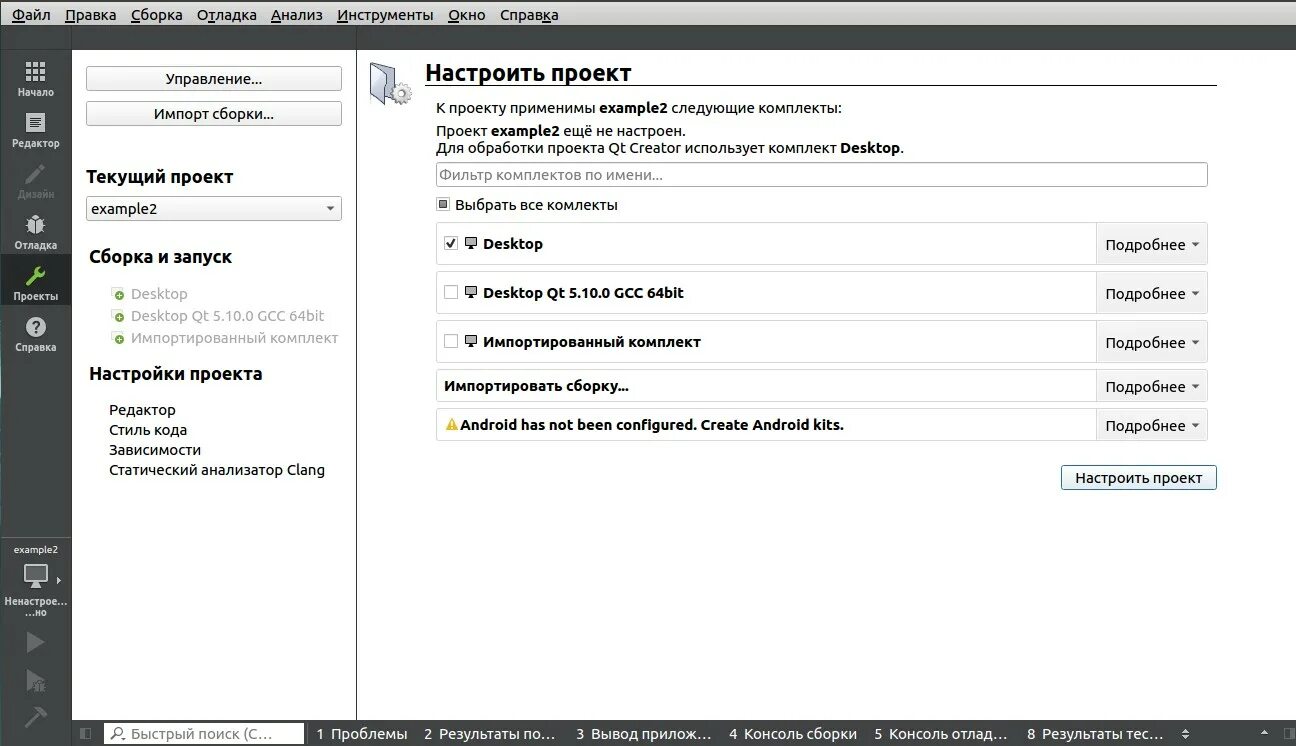1296x746 pixels.
Task: Open the Сборка menu
Action: tap(157, 15)
